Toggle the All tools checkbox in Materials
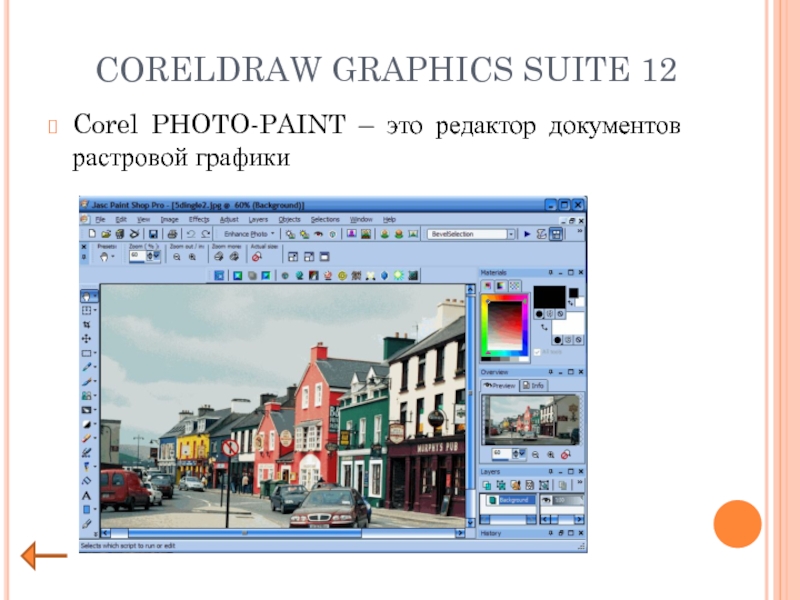 [x=537, y=352]
